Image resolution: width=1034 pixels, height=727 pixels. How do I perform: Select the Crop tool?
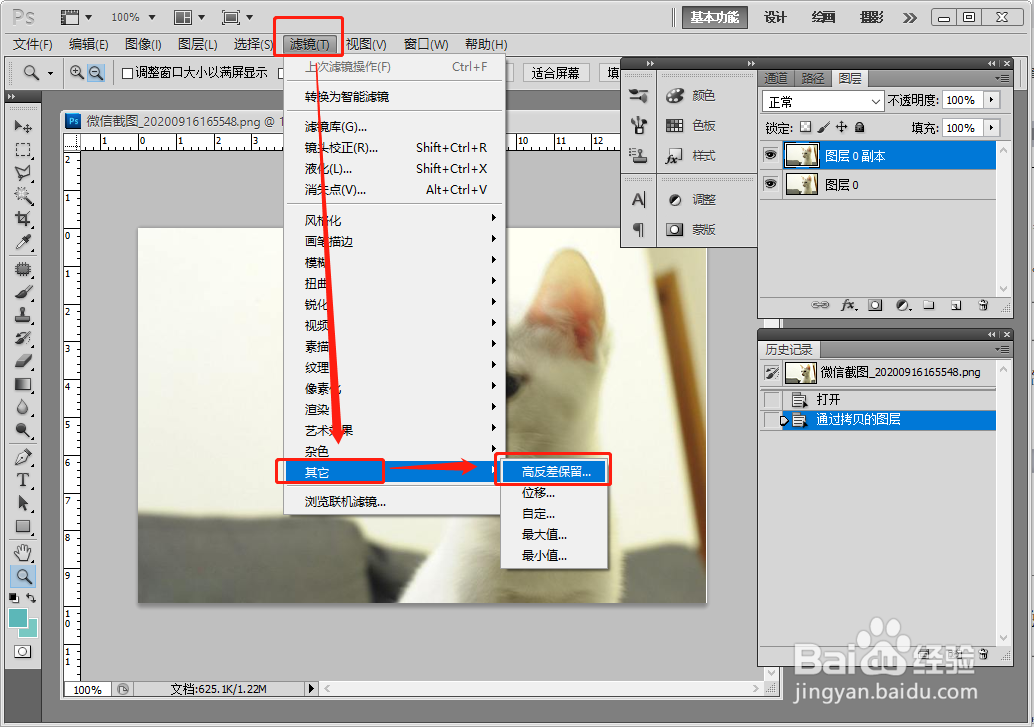(x=23, y=219)
